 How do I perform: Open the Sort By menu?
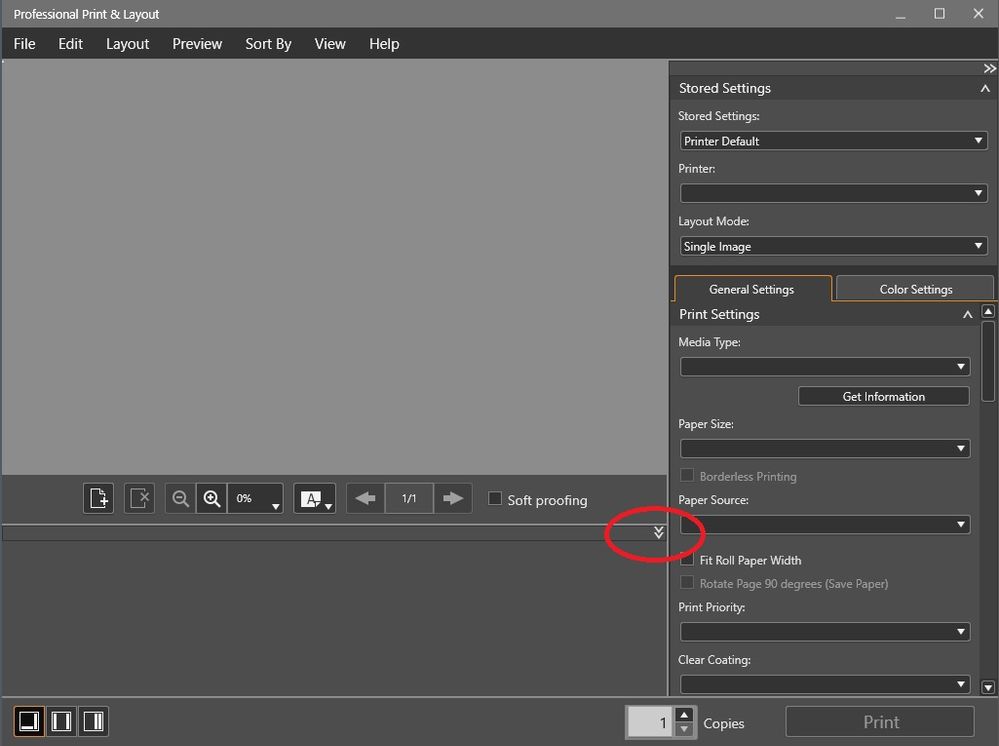click(x=268, y=44)
